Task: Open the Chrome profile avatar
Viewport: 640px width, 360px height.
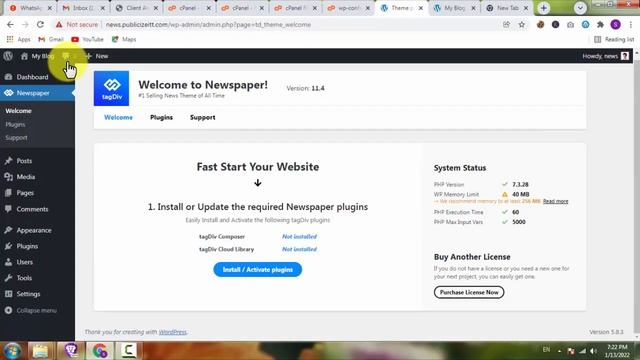Action: tap(616, 24)
